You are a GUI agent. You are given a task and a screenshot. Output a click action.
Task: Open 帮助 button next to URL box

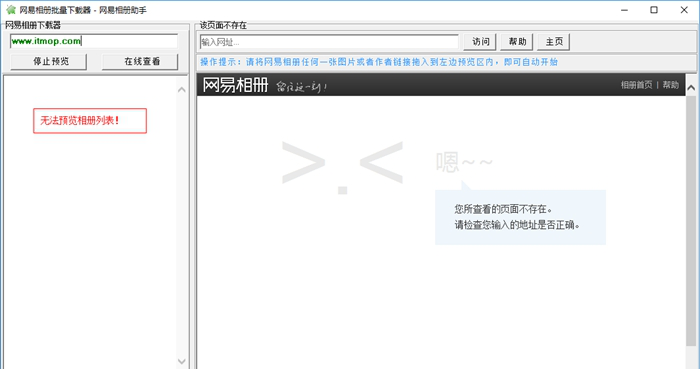tap(517, 42)
